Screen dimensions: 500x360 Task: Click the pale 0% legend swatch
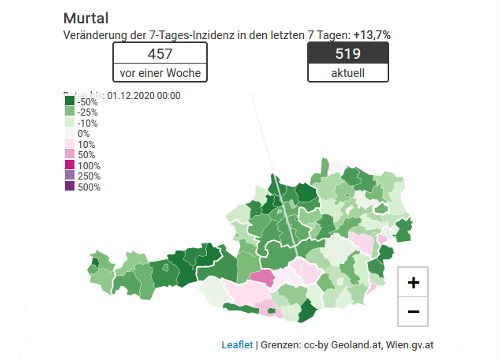point(70,133)
